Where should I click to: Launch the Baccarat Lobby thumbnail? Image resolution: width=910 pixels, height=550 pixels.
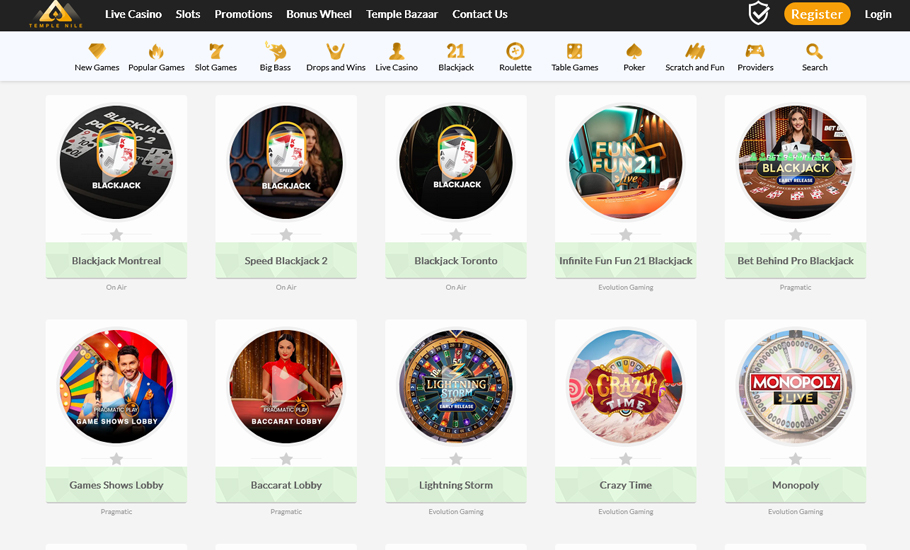286,387
